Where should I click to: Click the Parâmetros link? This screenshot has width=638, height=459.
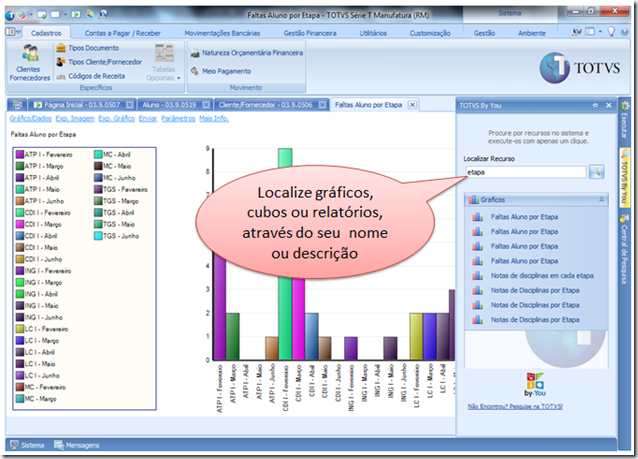coord(178,118)
